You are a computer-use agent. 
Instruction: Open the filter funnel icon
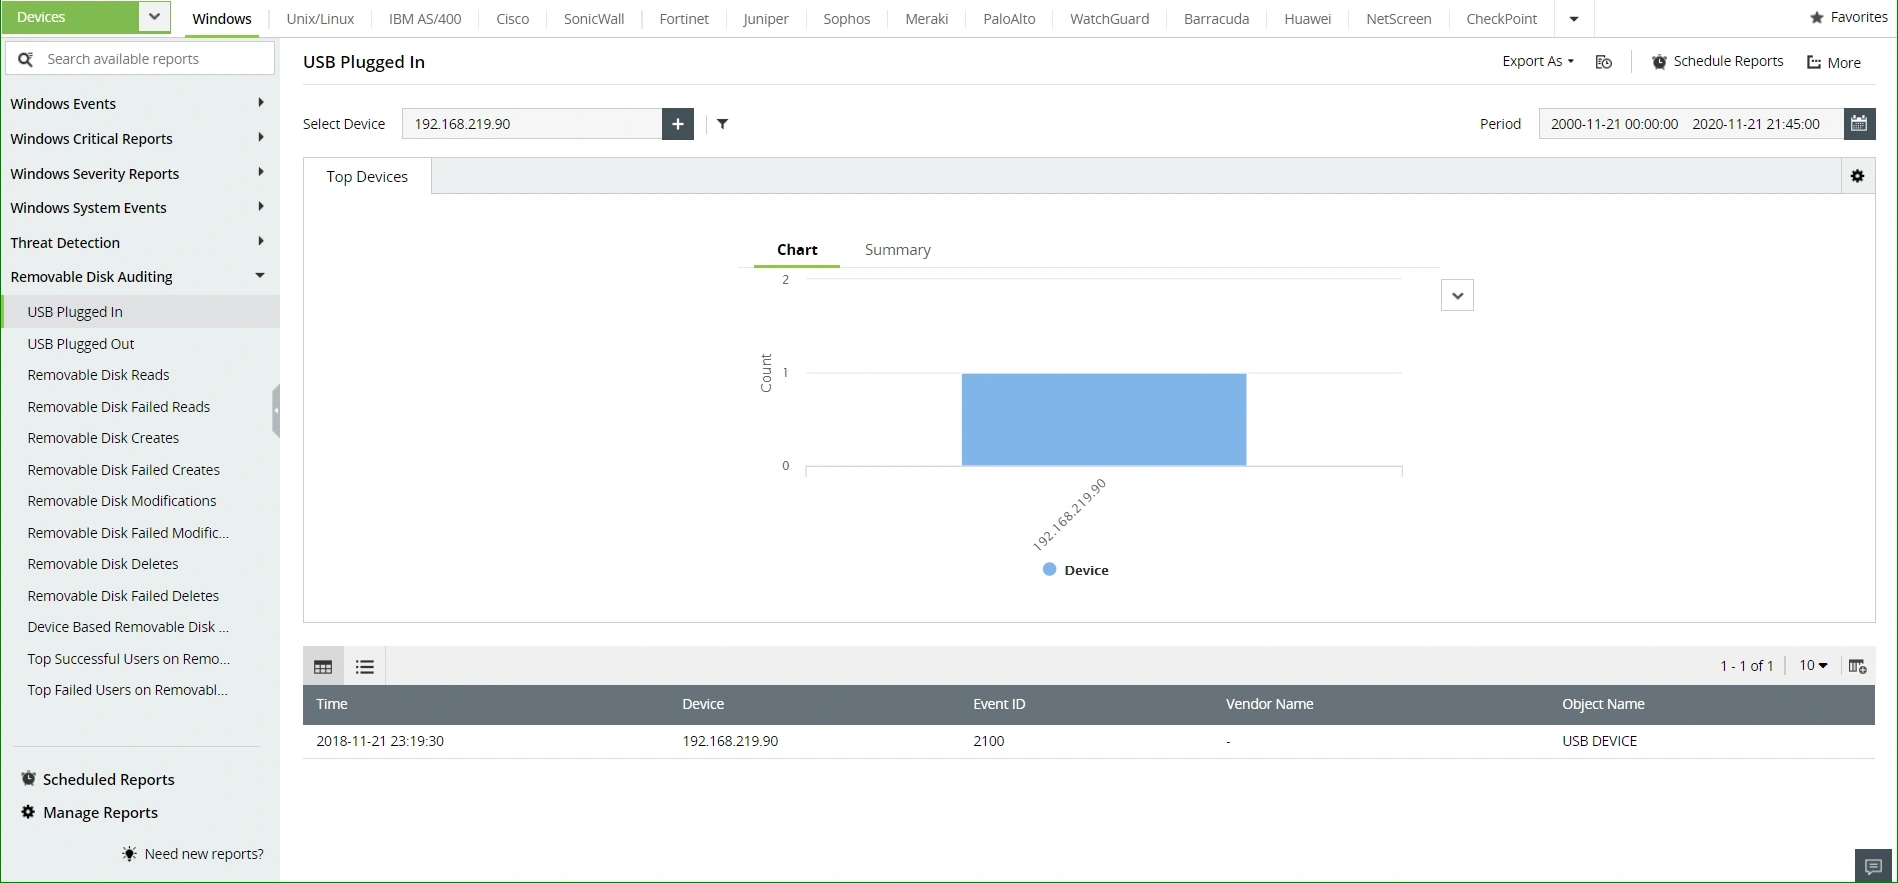point(723,124)
